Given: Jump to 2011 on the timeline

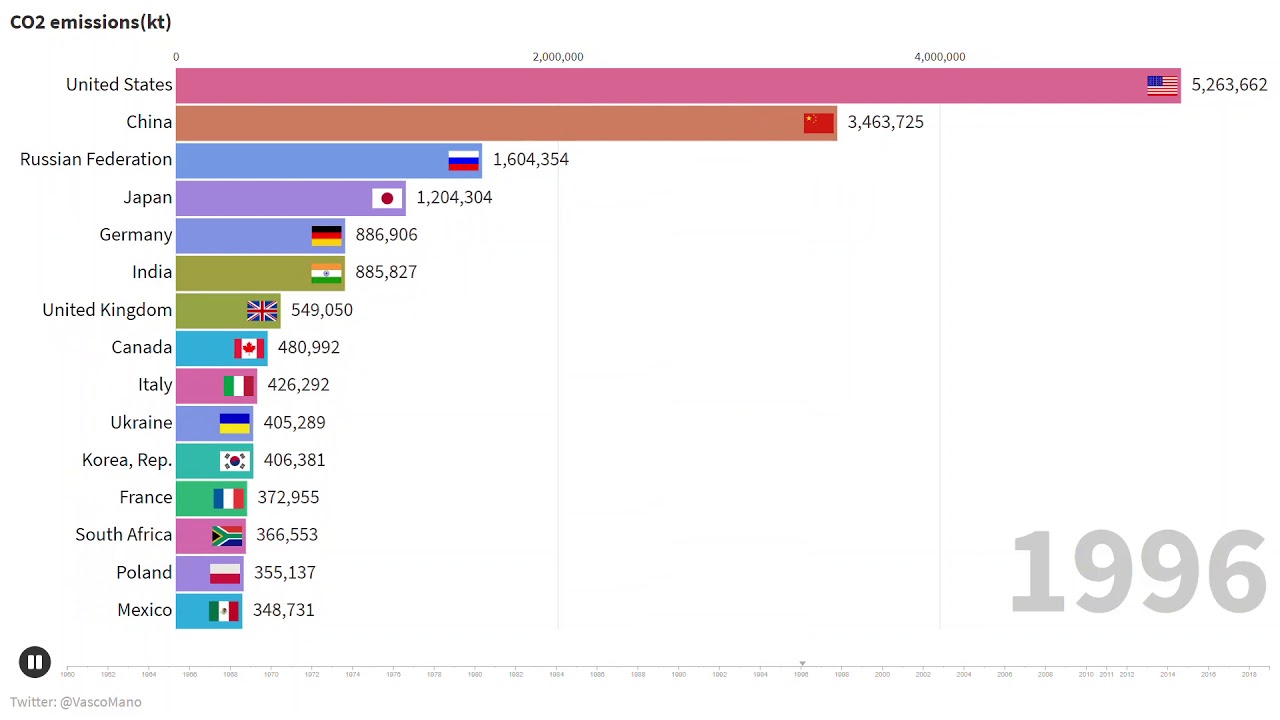Looking at the screenshot, I should pos(1106,674).
